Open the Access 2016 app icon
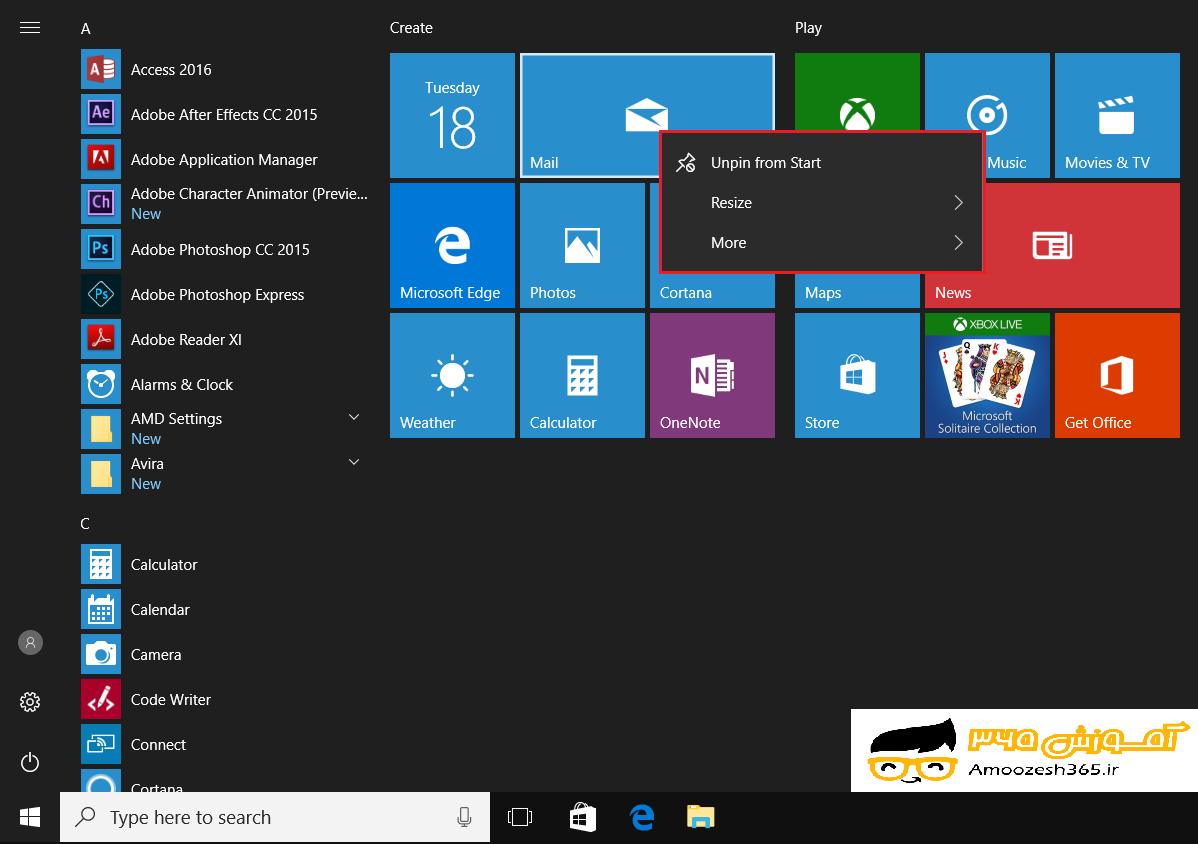Image resolution: width=1198 pixels, height=844 pixels. (x=101, y=70)
